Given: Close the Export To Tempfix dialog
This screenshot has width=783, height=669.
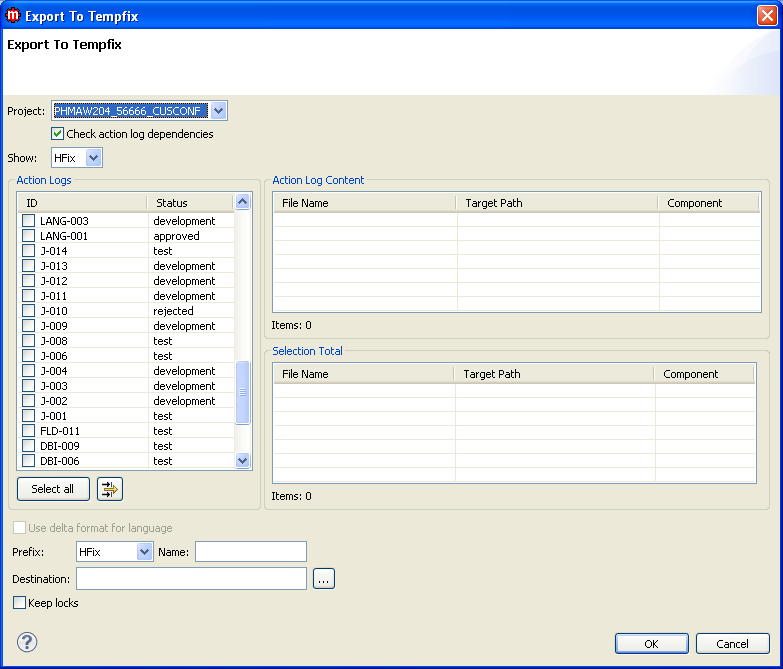Looking at the screenshot, I should 765,15.
